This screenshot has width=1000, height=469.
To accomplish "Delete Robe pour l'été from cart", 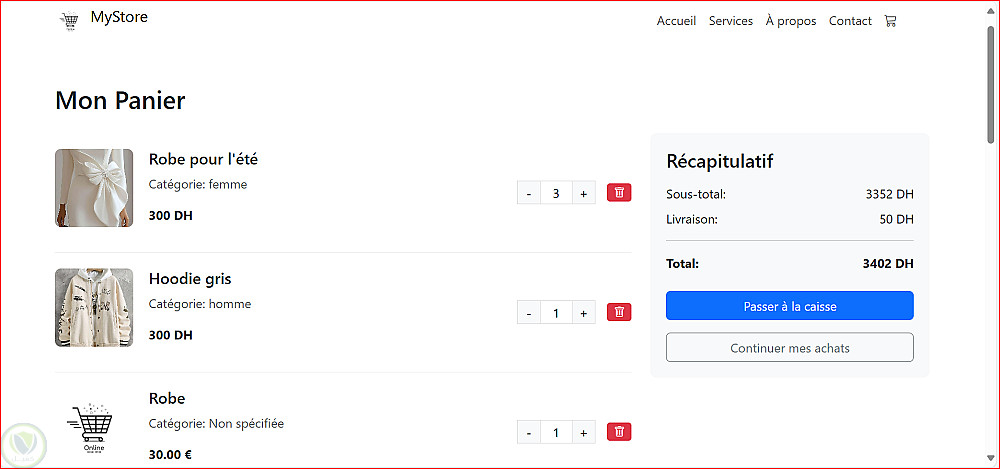I will click(619, 193).
